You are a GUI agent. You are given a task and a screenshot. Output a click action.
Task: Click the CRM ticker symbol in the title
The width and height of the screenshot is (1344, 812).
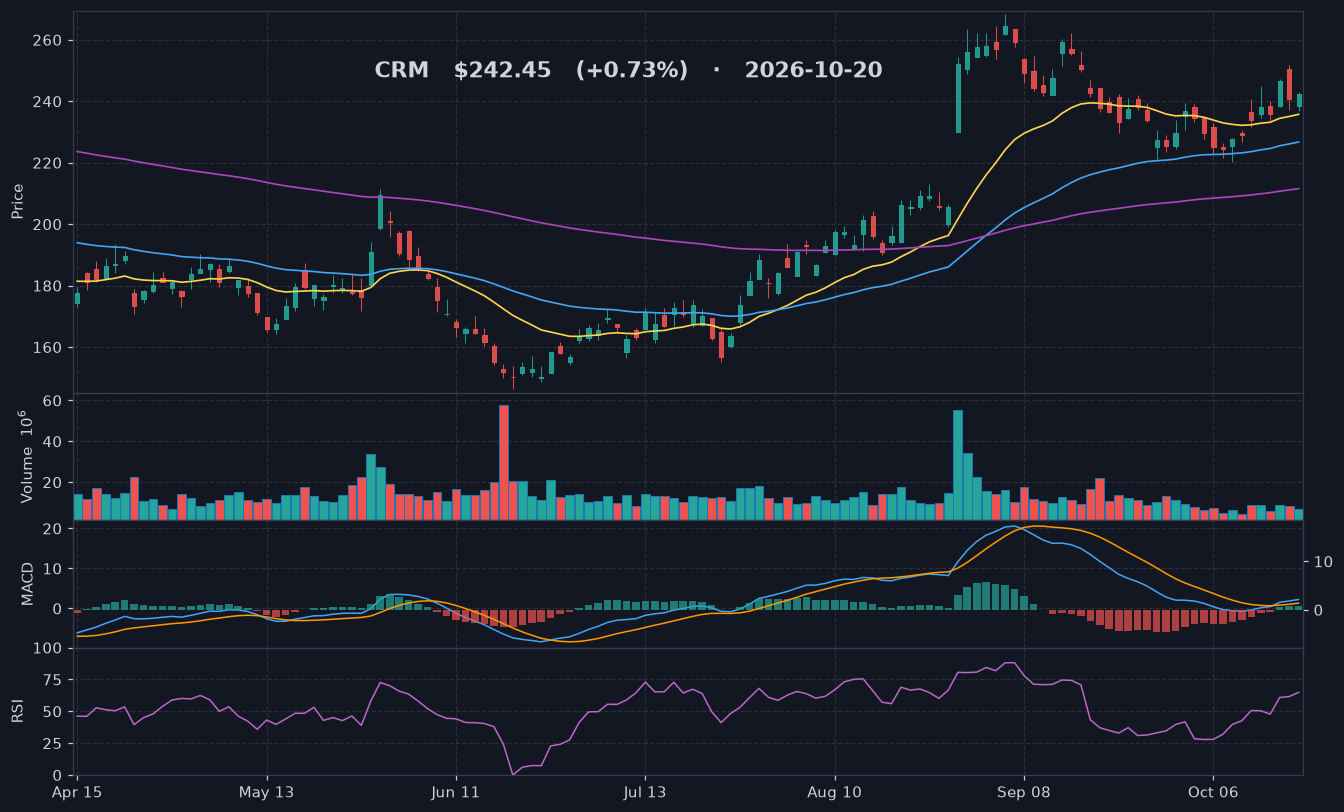[x=401, y=70]
